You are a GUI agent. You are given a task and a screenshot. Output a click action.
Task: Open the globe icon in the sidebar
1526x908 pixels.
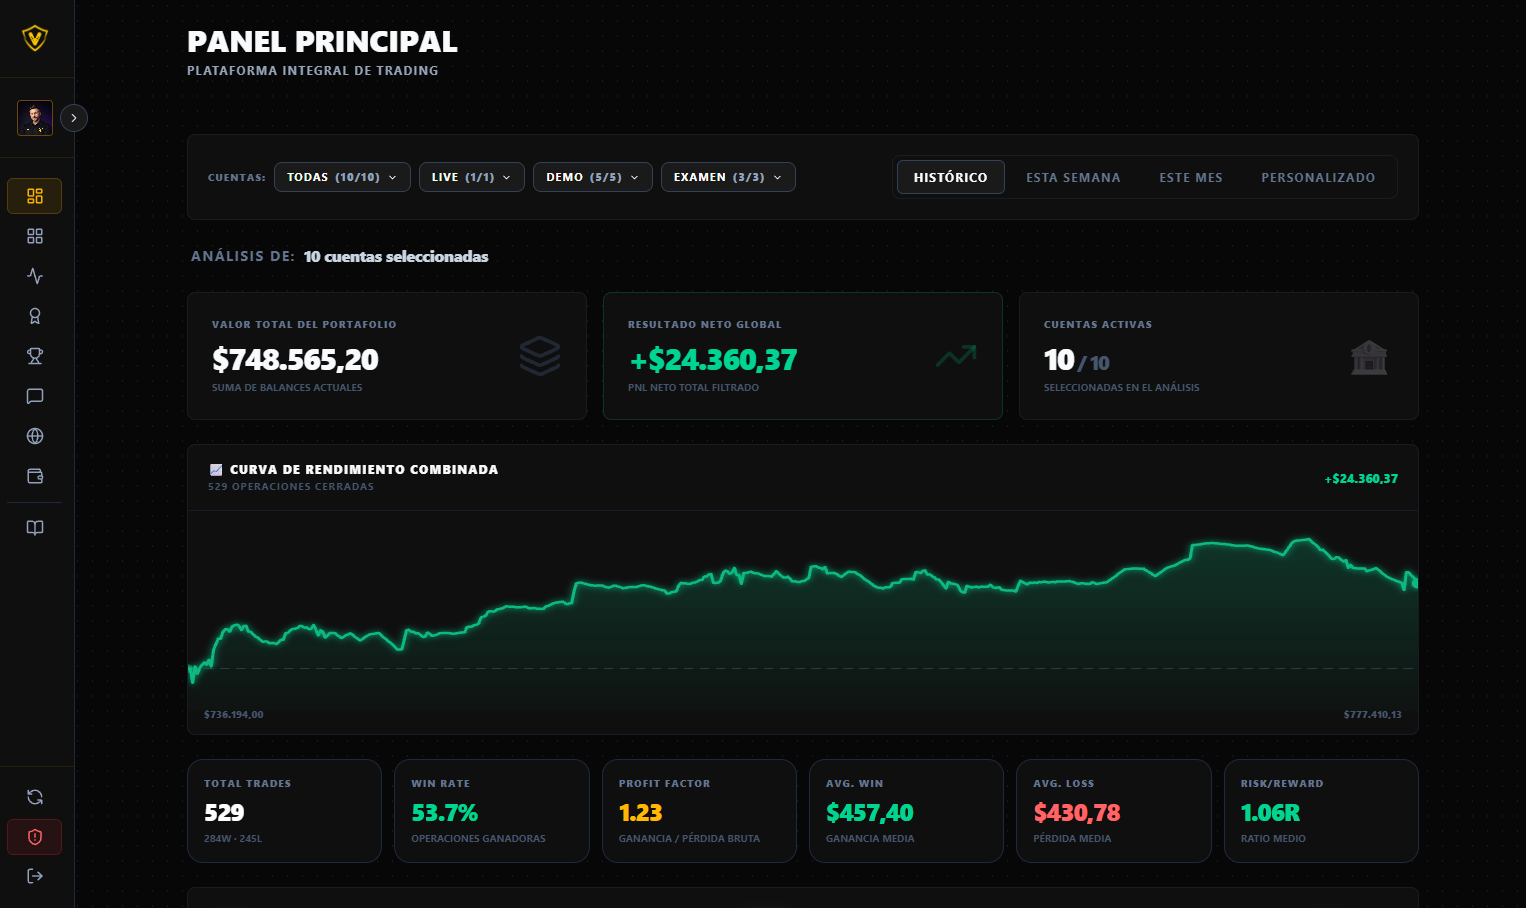pyautogui.click(x=35, y=436)
